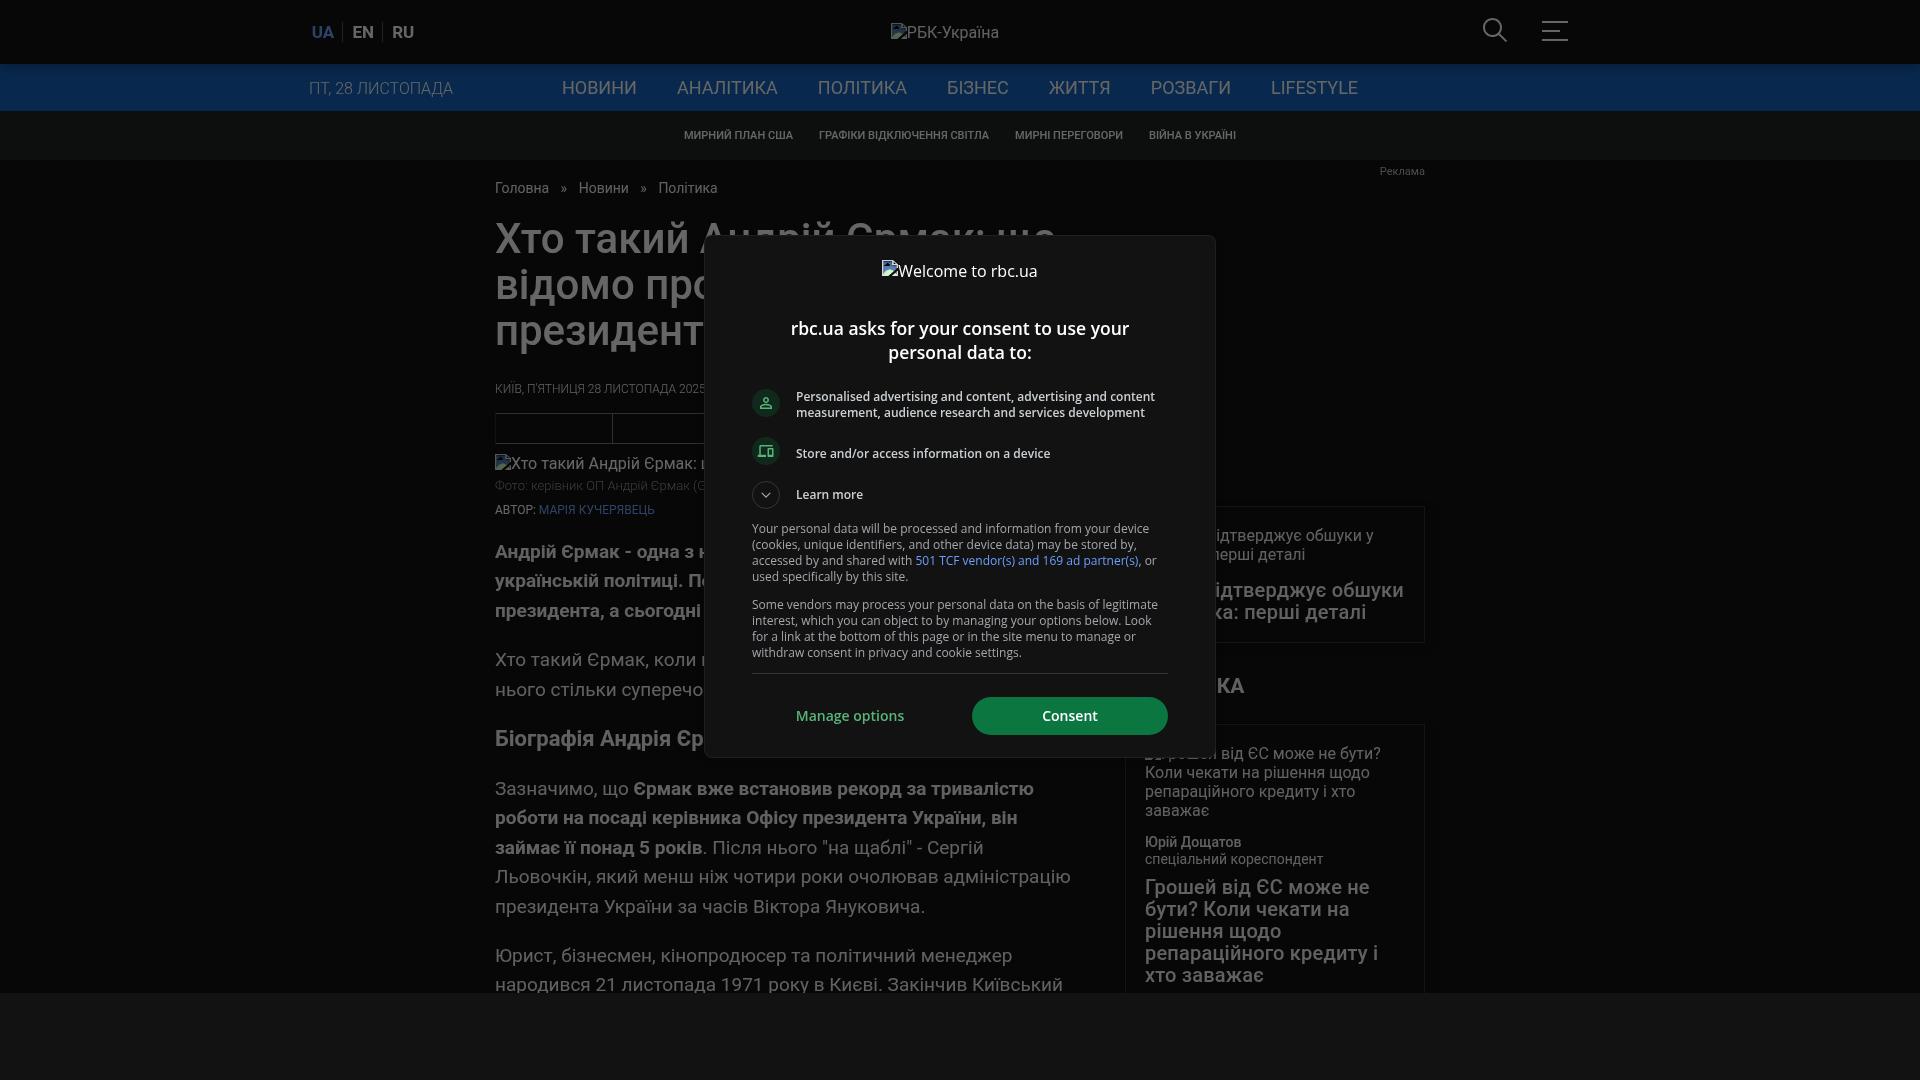Click the Welcome to rbc.ua logo
This screenshot has width=1920, height=1080.
click(959, 271)
